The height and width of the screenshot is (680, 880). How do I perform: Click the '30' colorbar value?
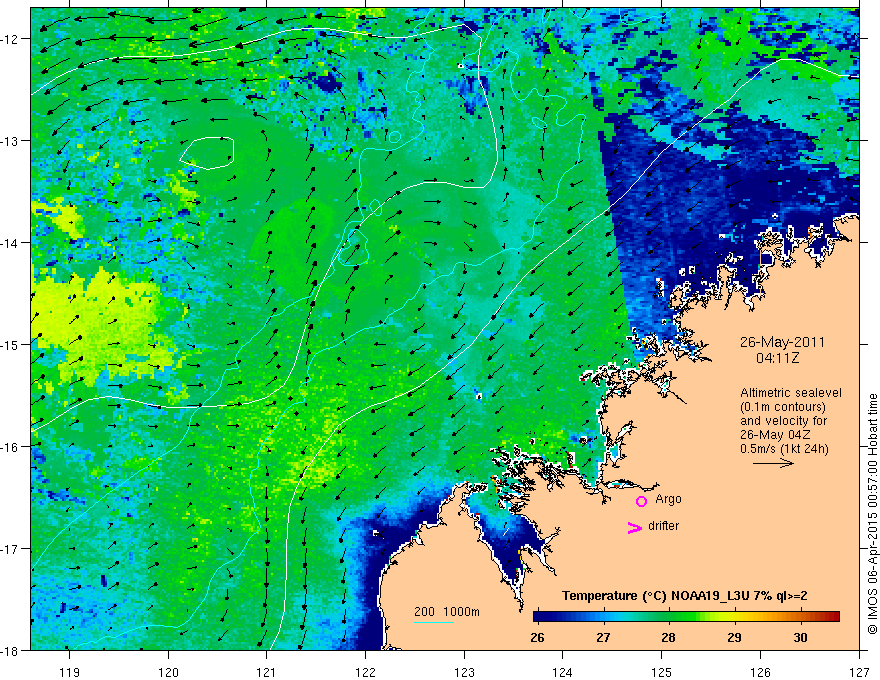(800, 638)
